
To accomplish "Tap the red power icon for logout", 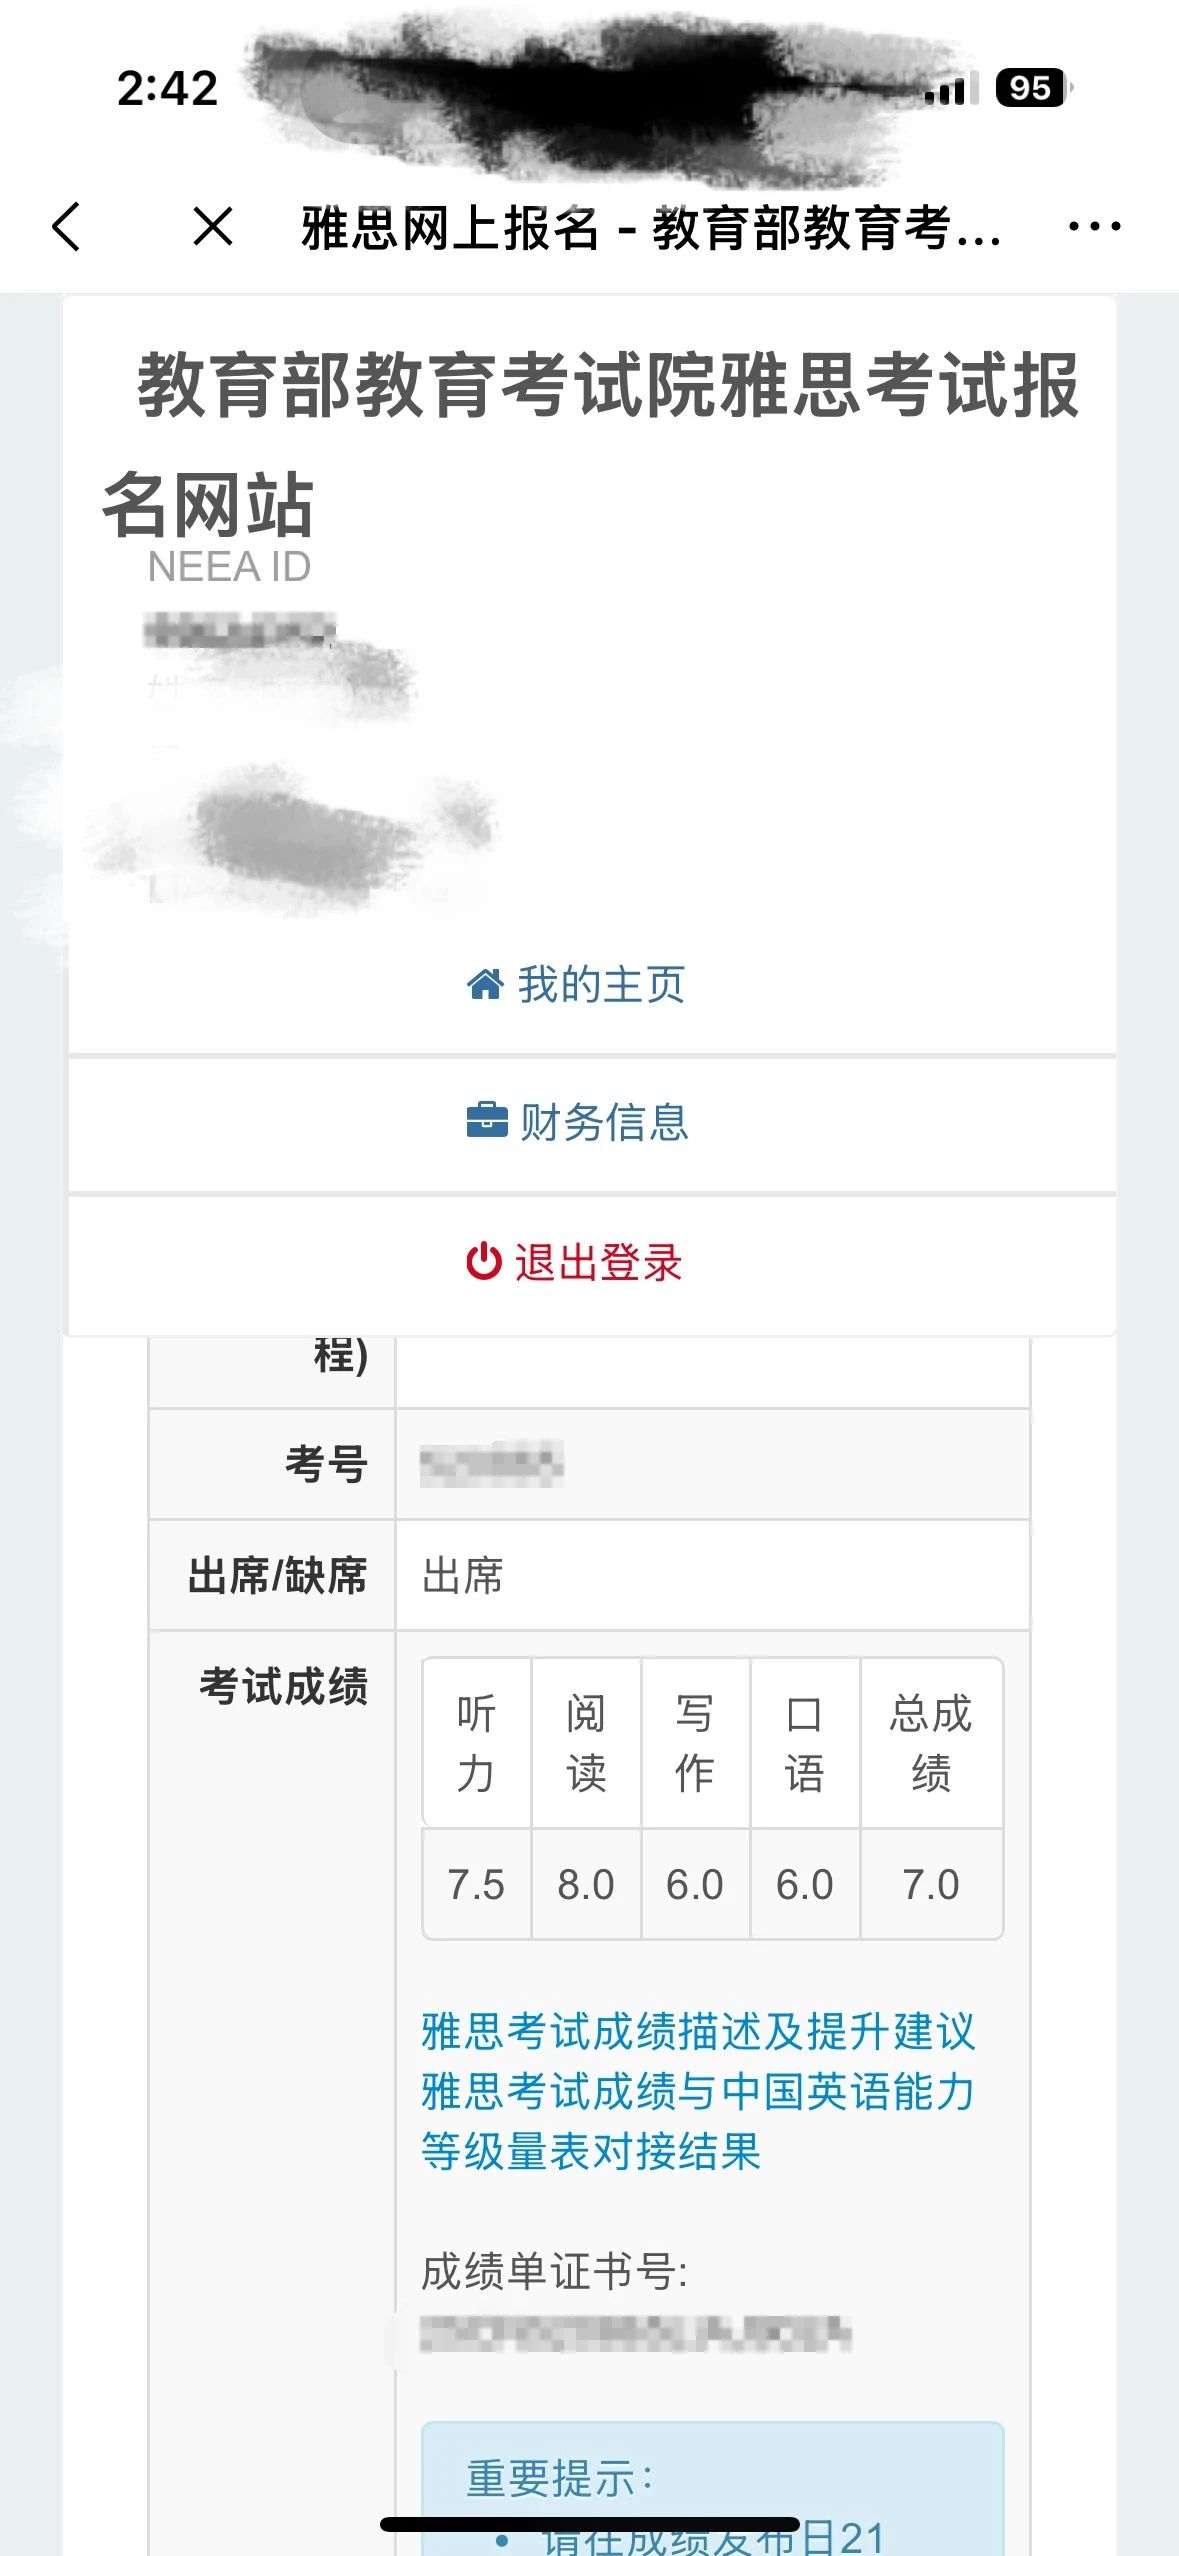I will (x=484, y=1261).
